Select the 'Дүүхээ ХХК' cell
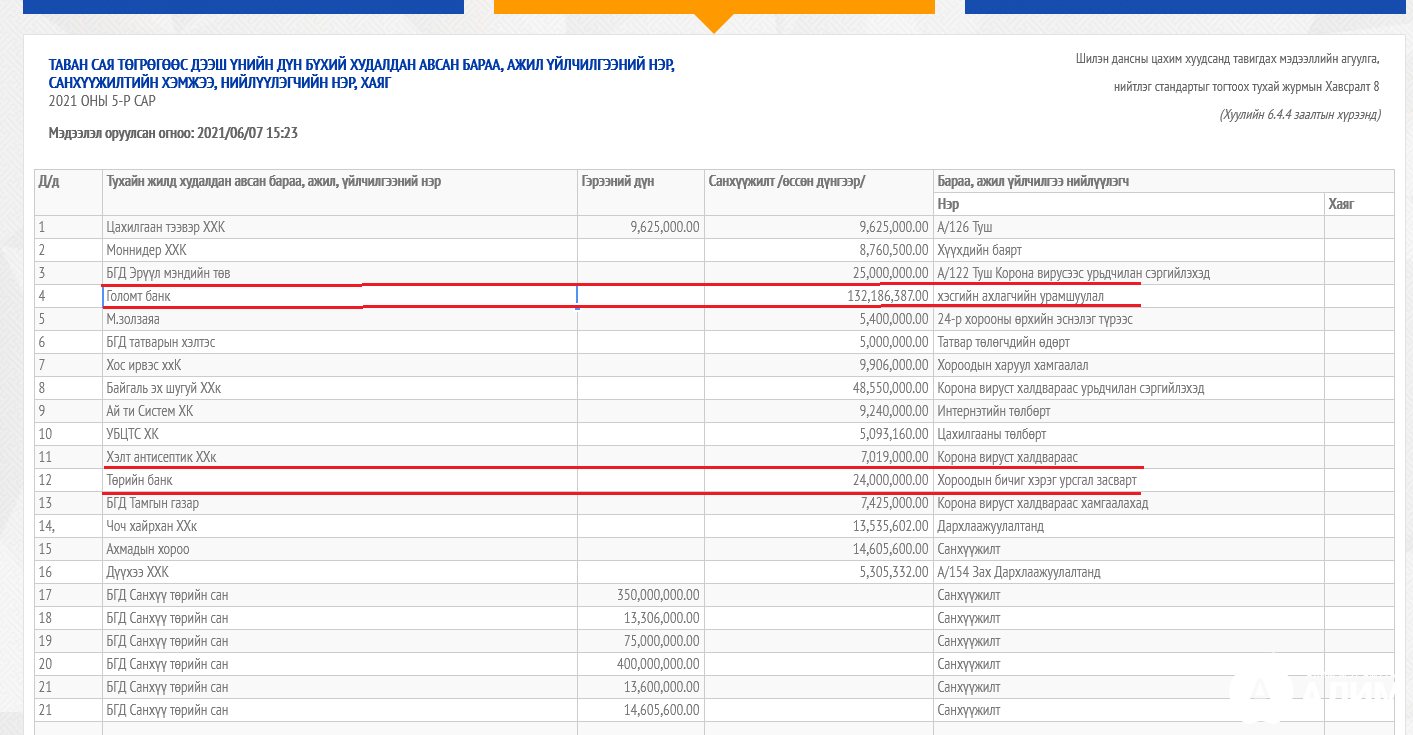Viewport: 1413px width, 735px height. (x=340, y=572)
